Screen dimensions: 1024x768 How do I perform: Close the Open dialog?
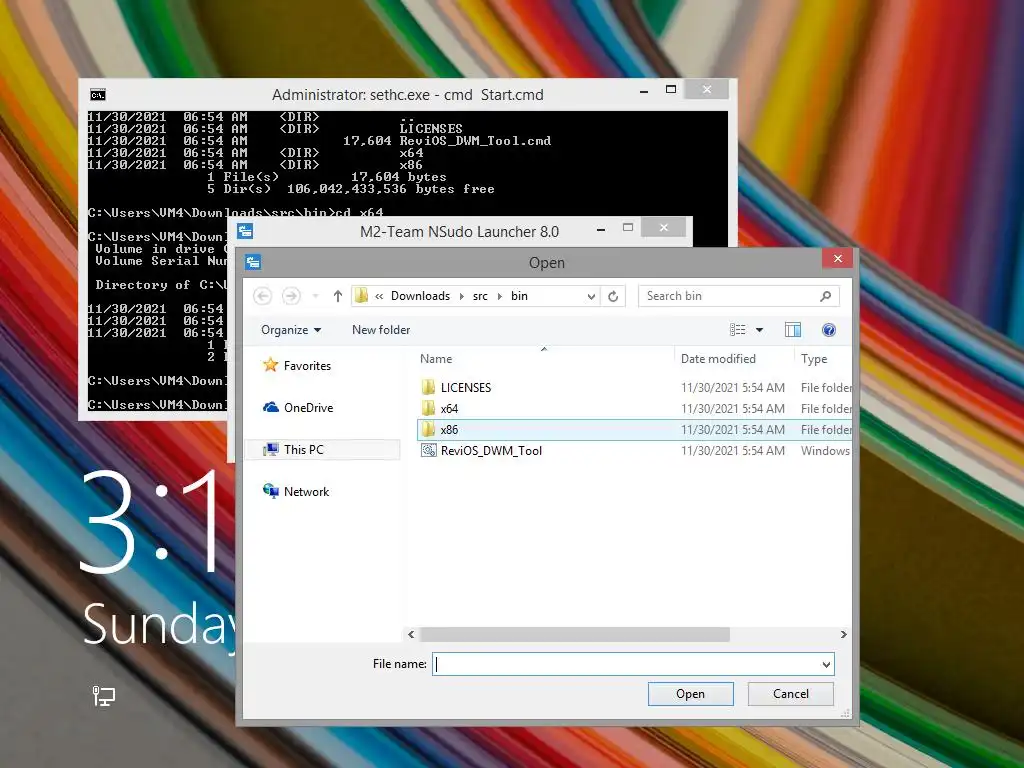coord(838,259)
